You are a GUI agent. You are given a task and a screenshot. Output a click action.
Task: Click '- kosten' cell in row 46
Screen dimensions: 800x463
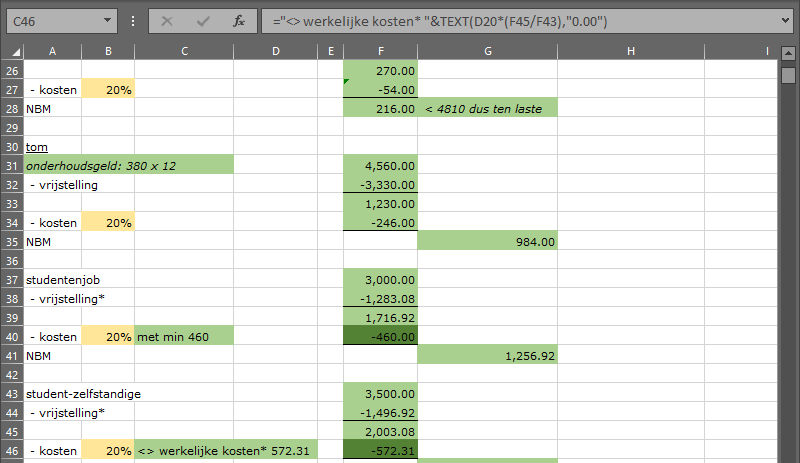[x=53, y=451]
